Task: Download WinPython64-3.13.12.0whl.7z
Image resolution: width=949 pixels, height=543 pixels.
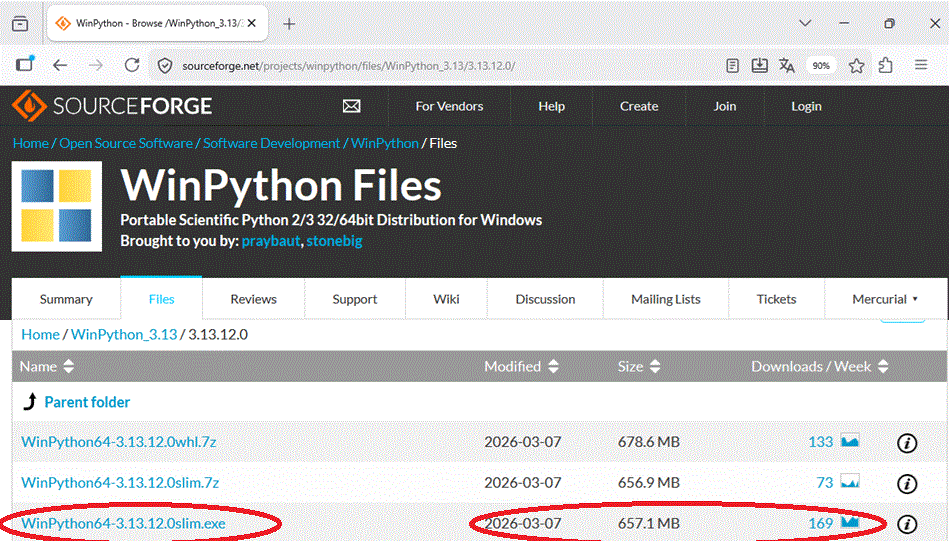Action: pyautogui.click(x=119, y=442)
